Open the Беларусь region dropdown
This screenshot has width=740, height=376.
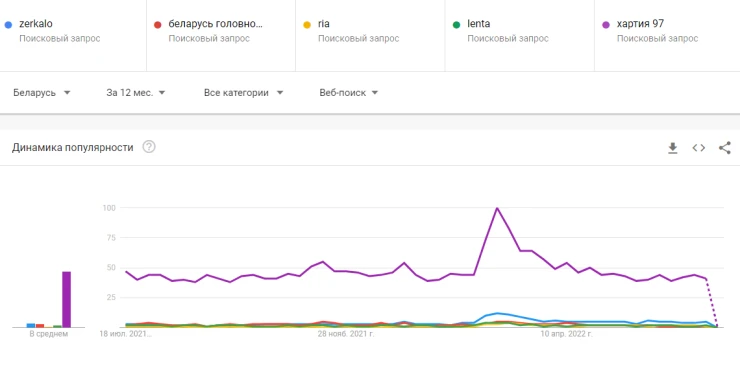tap(42, 93)
